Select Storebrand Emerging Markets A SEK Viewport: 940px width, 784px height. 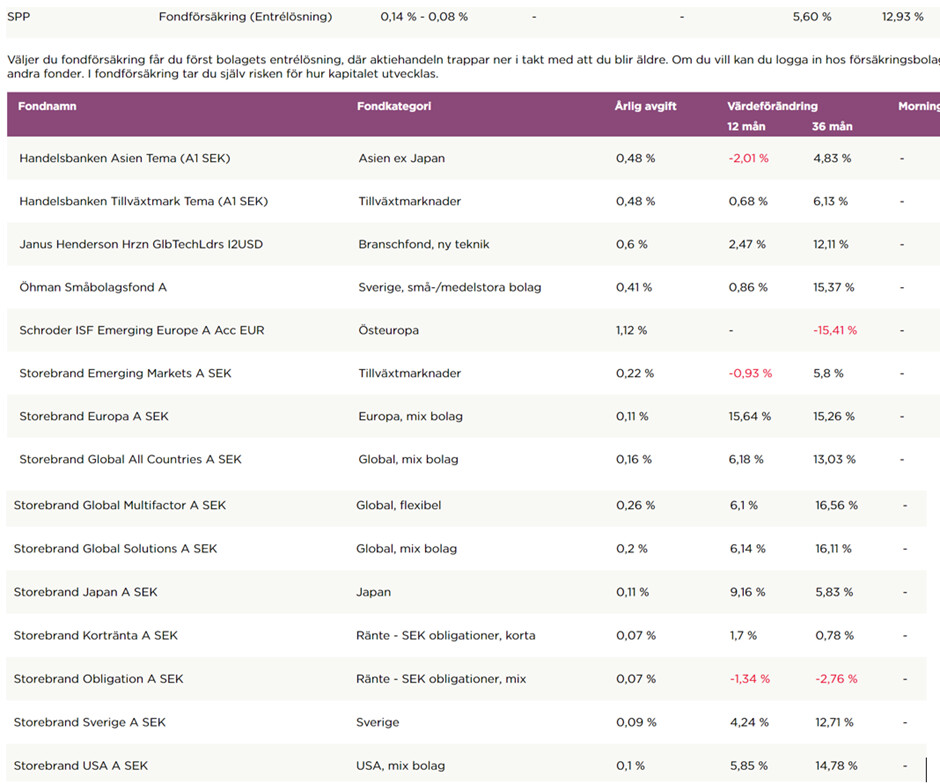(125, 373)
